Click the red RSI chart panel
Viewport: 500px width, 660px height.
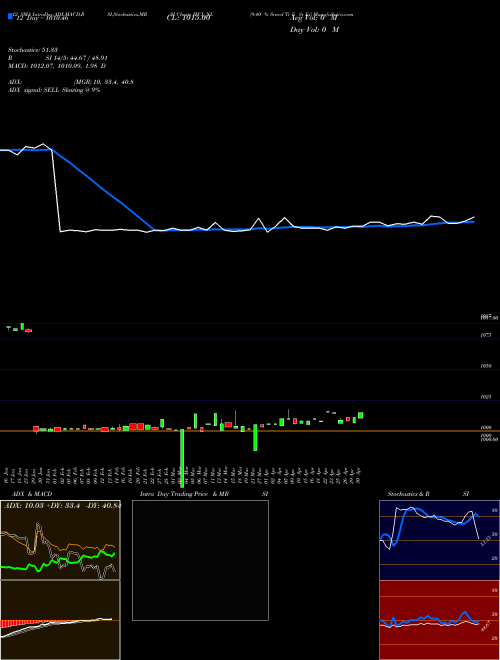pos(439,620)
